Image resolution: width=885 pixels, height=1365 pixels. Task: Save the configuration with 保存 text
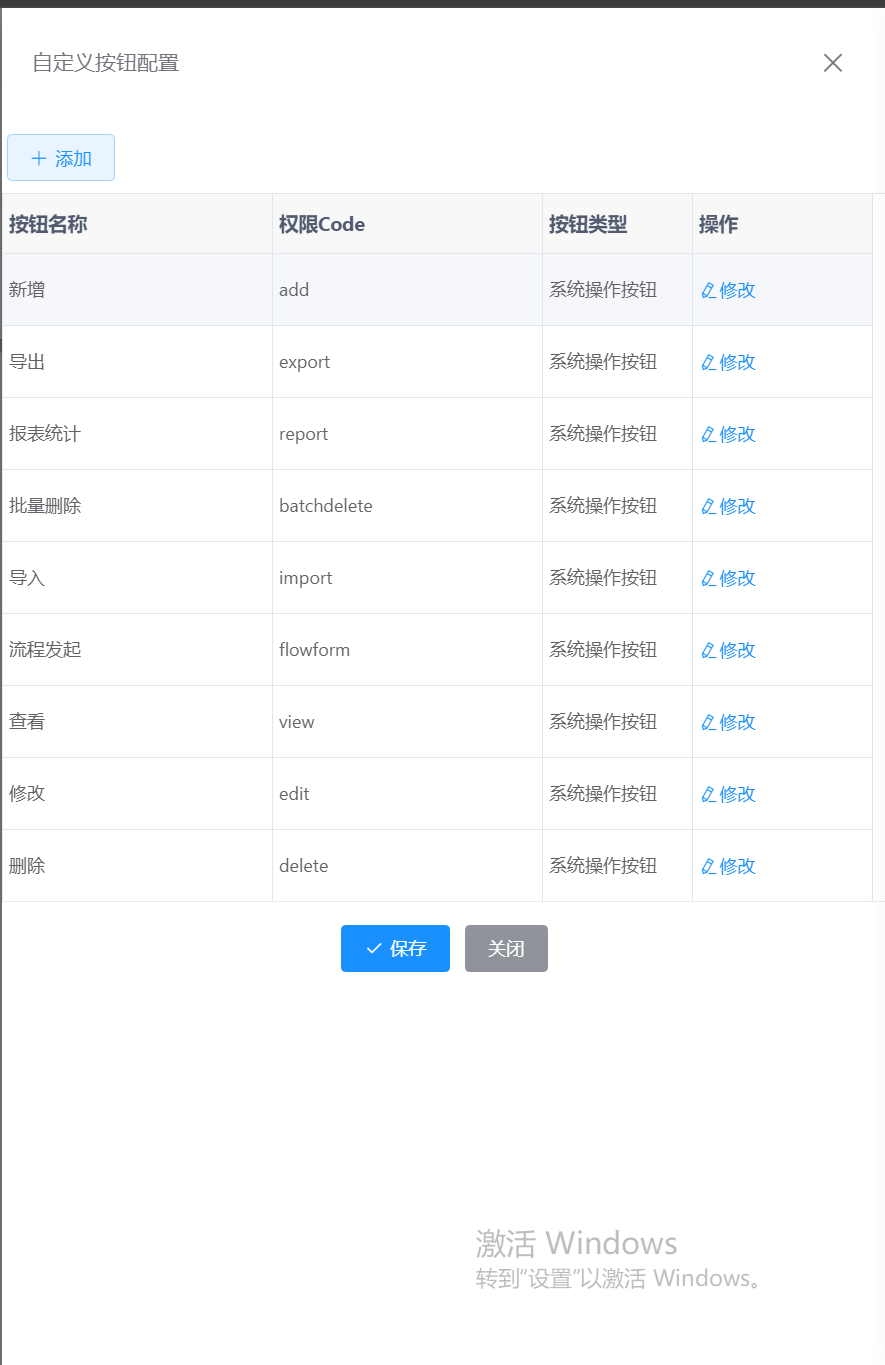(x=408, y=948)
